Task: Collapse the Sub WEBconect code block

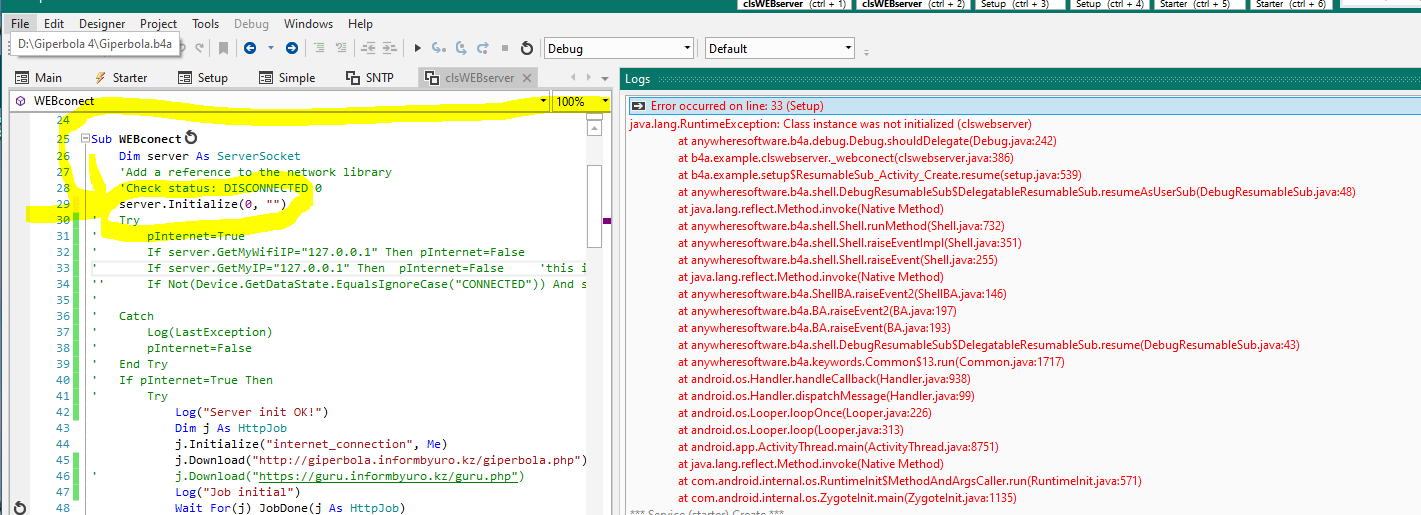Action: pyautogui.click(x=84, y=140)
